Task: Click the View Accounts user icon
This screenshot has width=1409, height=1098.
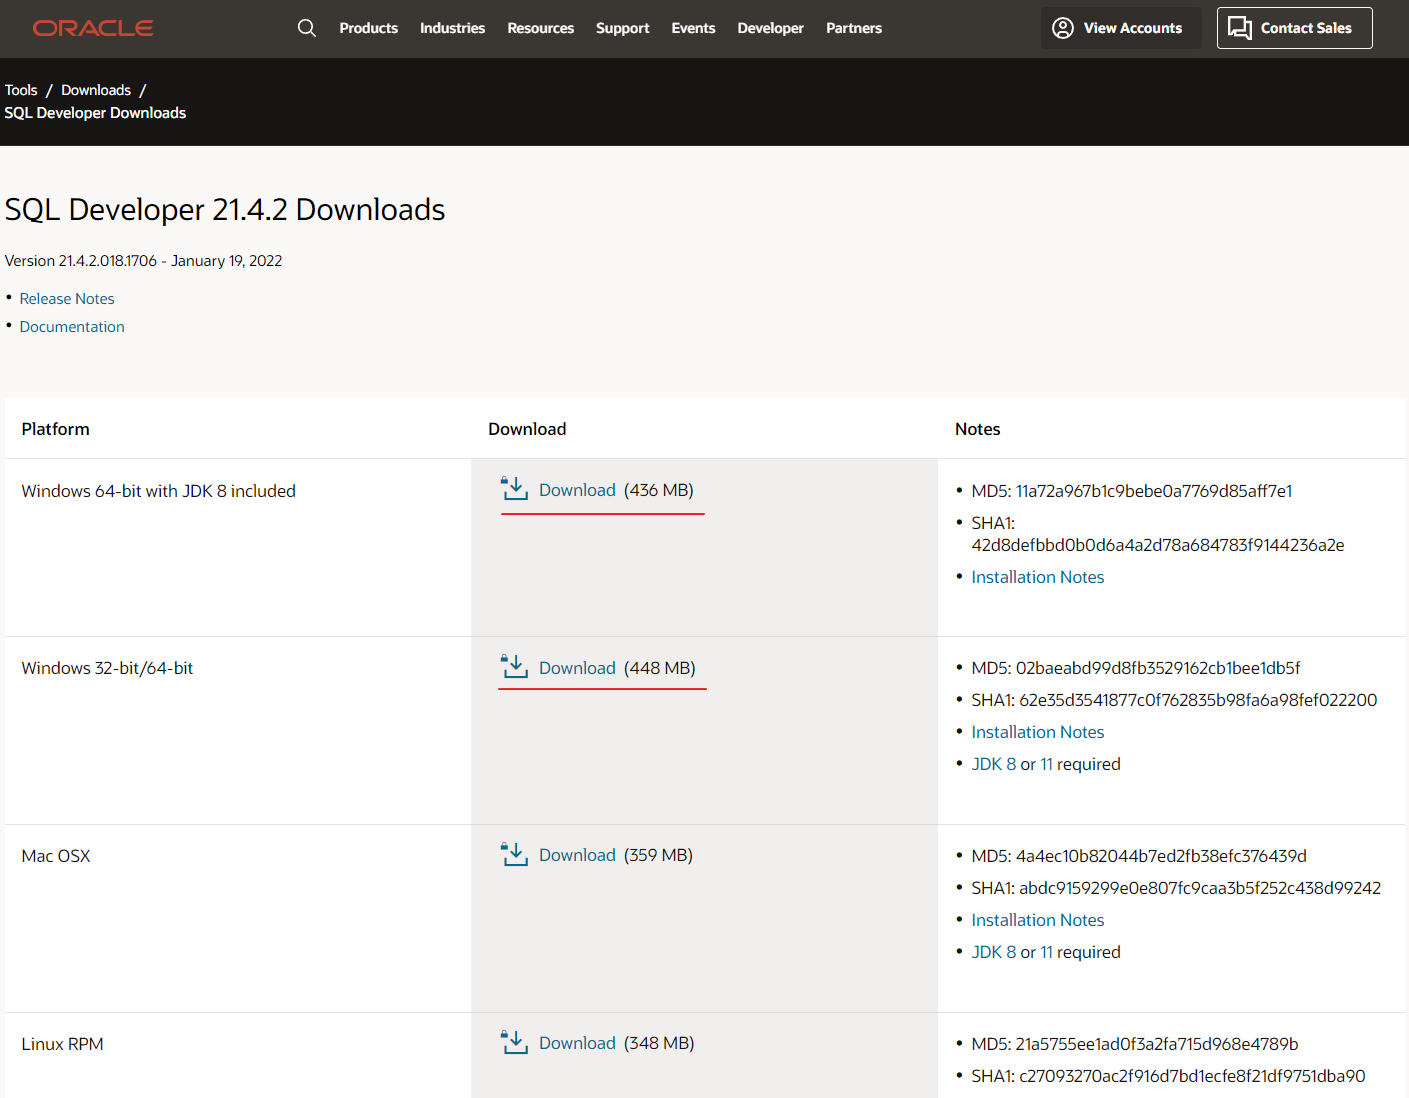Action: click(x=1063, y=28)
